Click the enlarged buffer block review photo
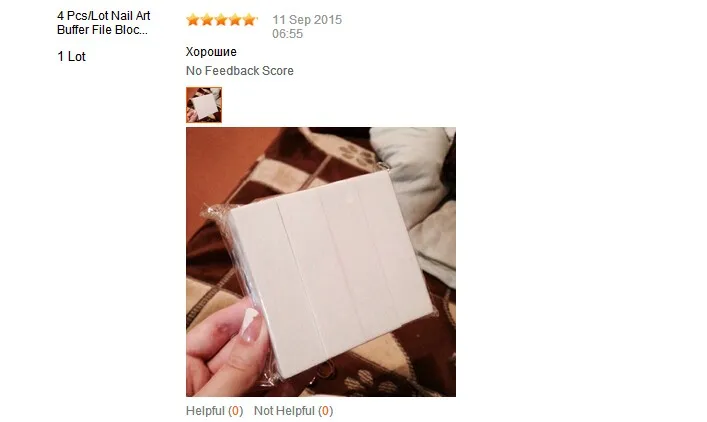 [321, 262]
